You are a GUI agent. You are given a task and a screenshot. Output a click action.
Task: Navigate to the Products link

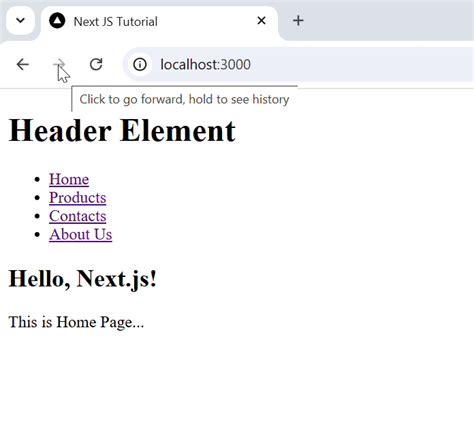pyautogui.click(x=78, y=198)
